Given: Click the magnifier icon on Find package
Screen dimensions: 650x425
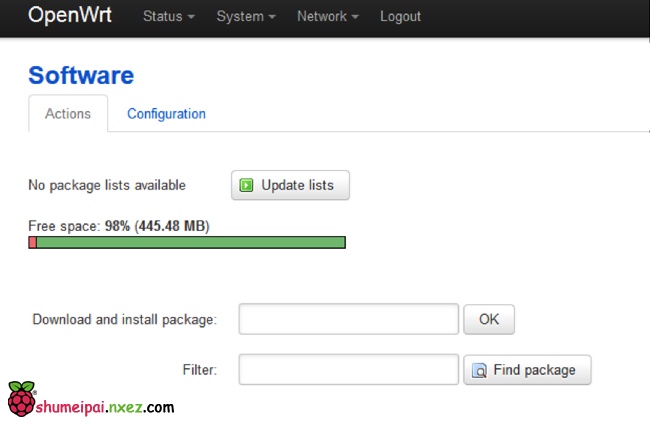Looking at the screenshot, I should (x=479, y=370).
